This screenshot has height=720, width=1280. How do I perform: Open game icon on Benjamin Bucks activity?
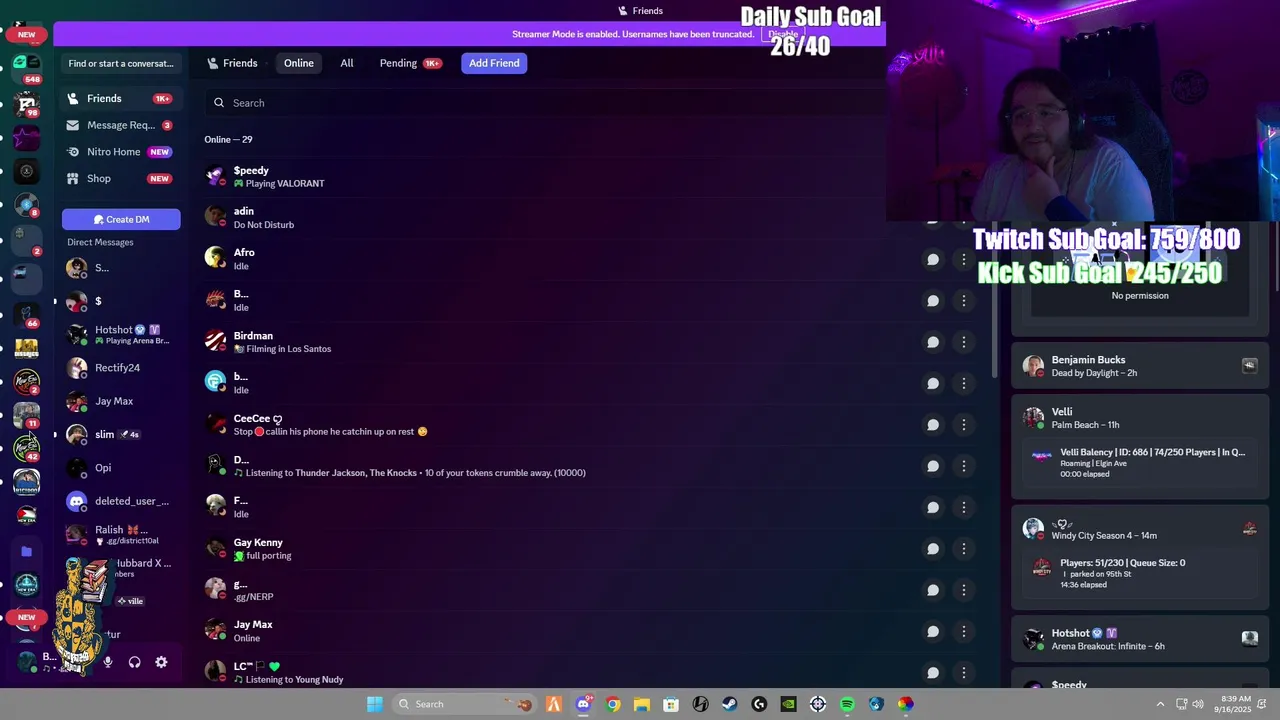coord(1249,366)
